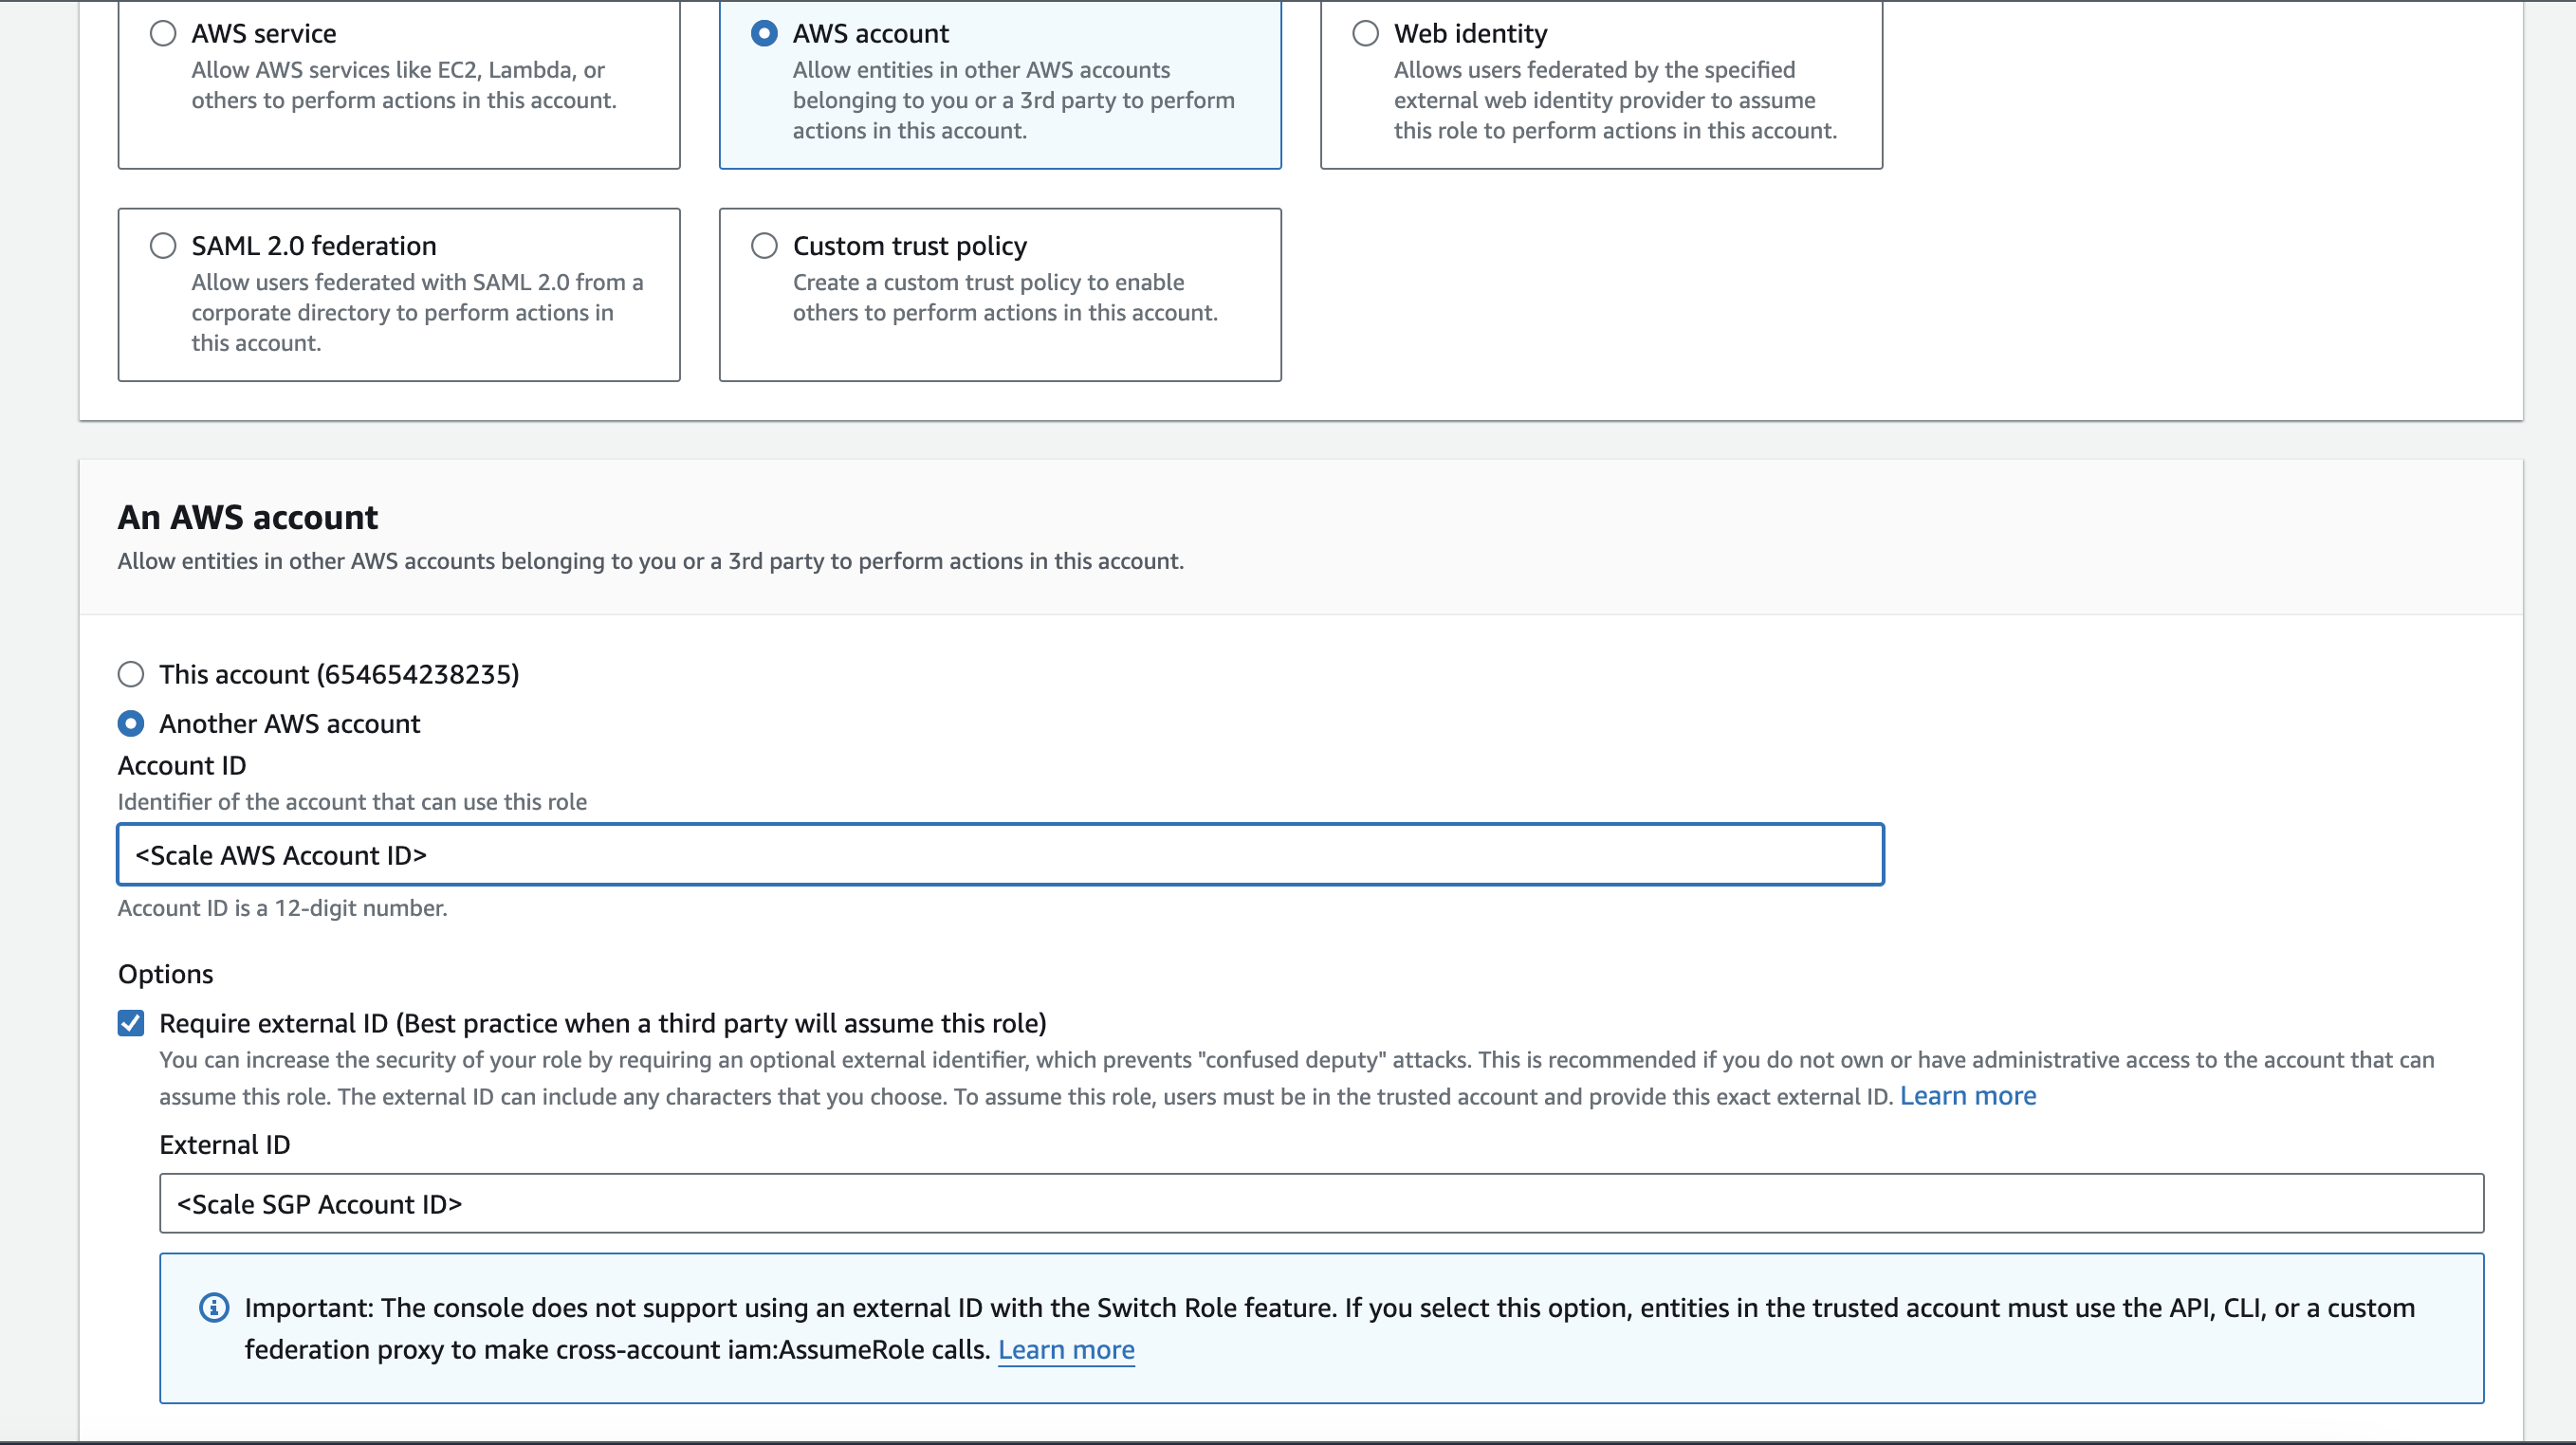
Task: Click the External ID field label
Action: point(224,1145)
